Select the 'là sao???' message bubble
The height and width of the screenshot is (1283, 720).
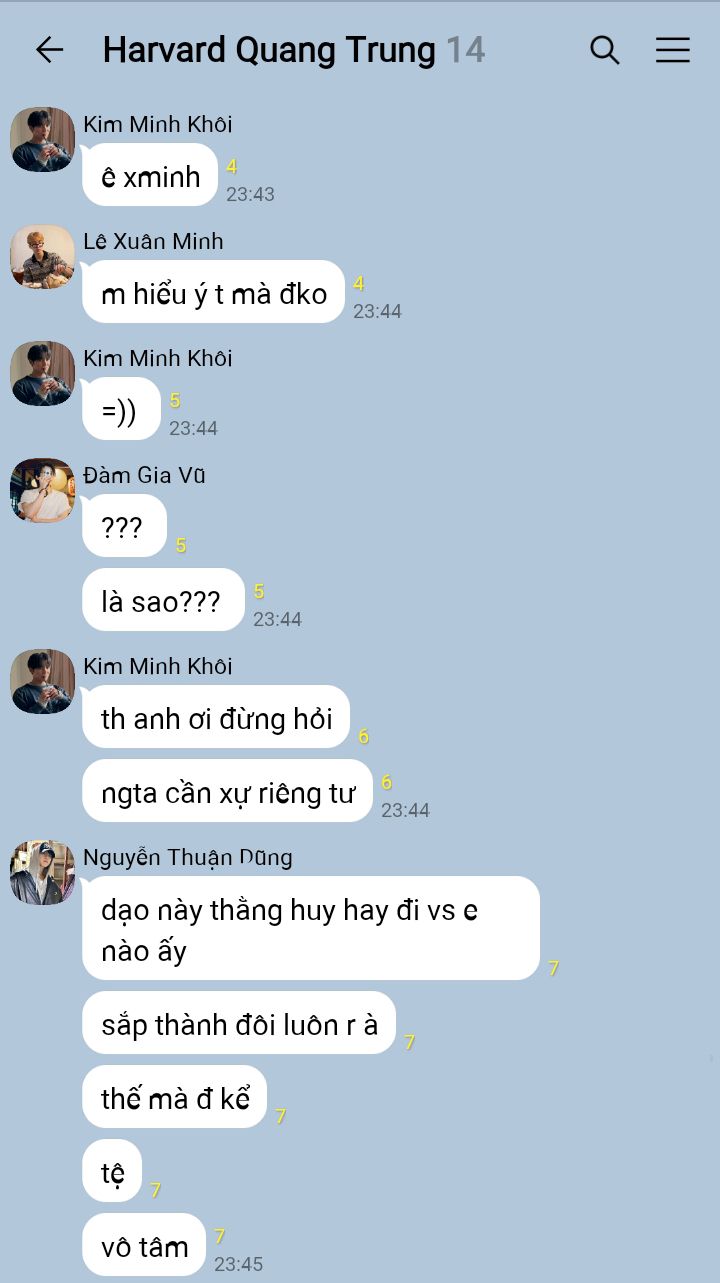[163, 600]
